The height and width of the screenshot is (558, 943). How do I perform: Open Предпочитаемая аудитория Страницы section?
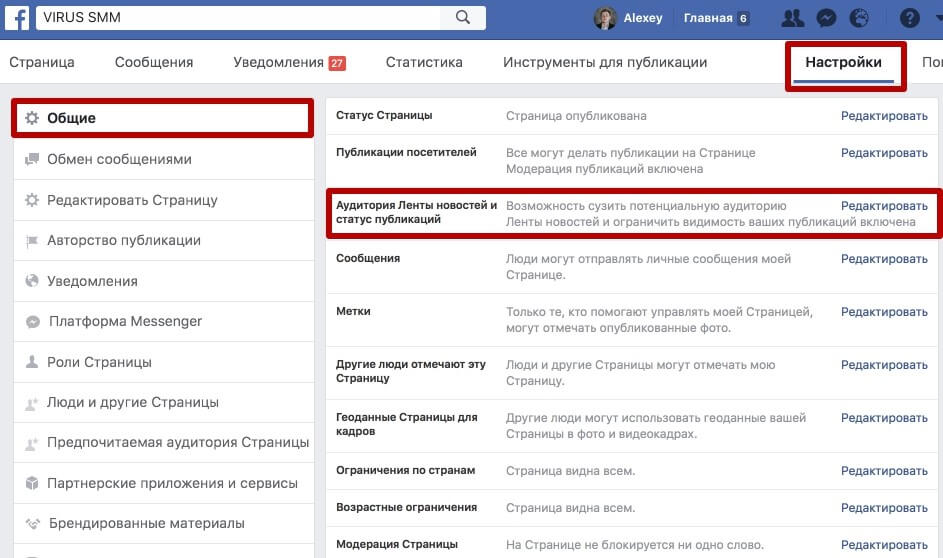[x=164, y=443]
